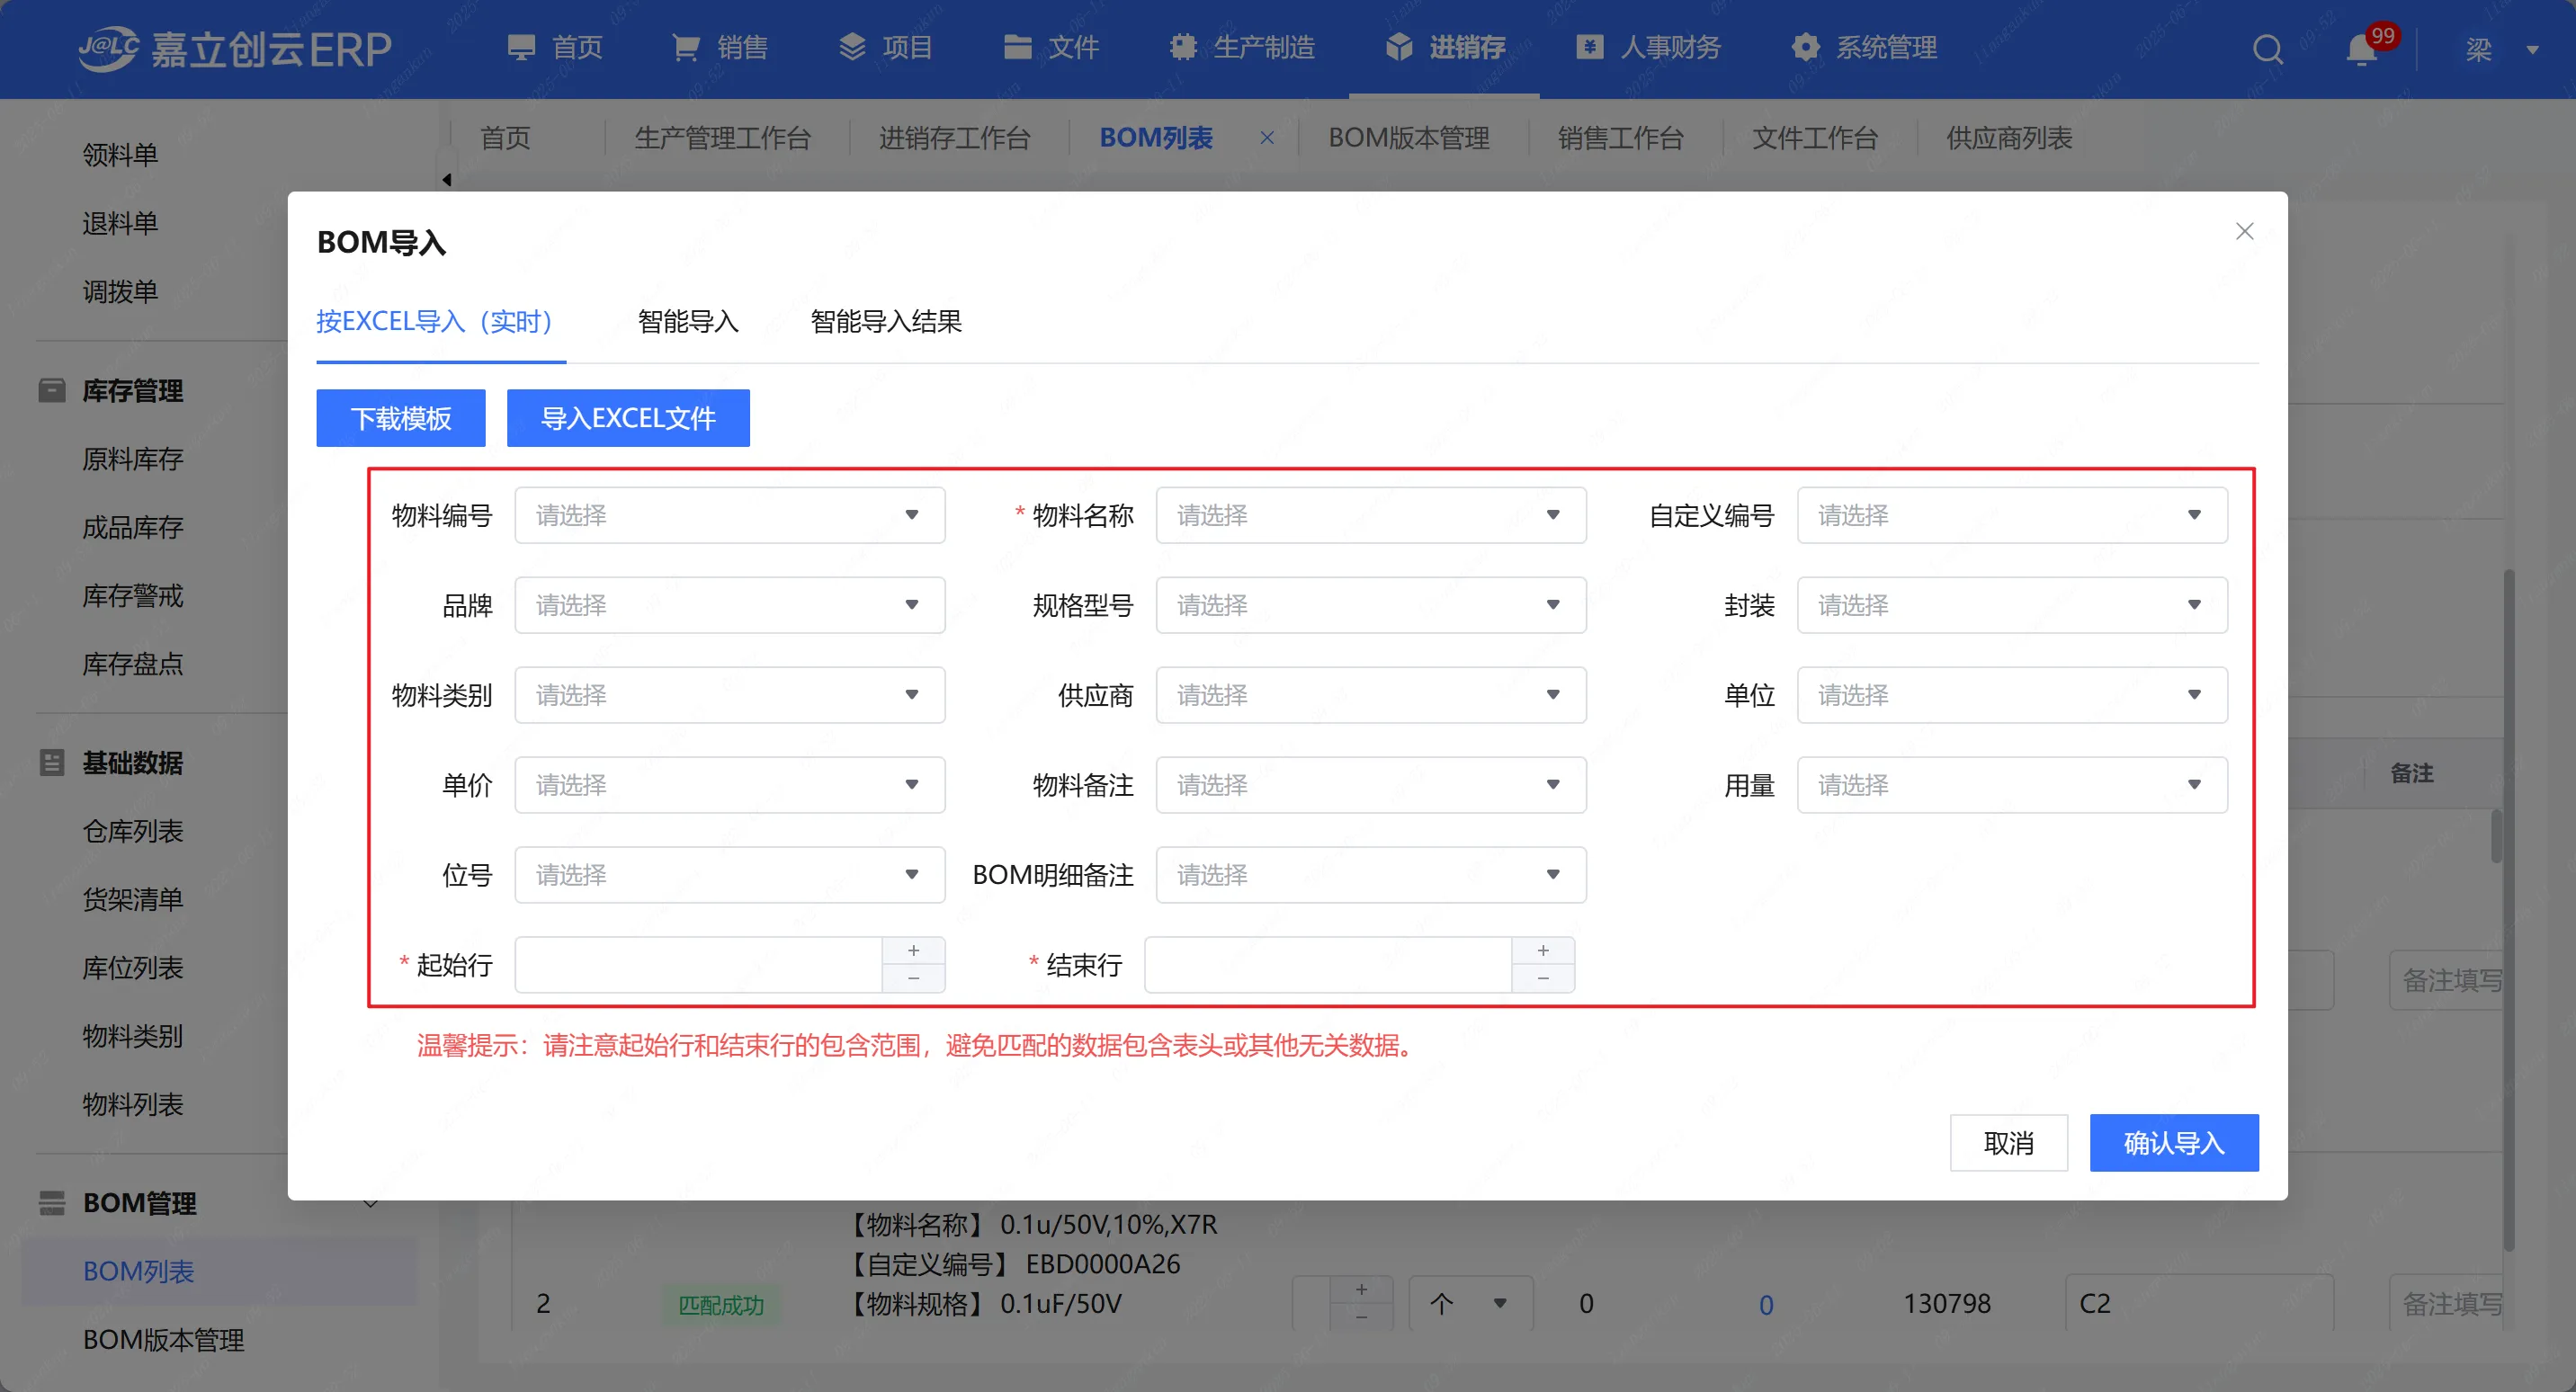Click the 导入EXCEL文件 button
Screen dimensions: 2576x1392
pos(628,418)
